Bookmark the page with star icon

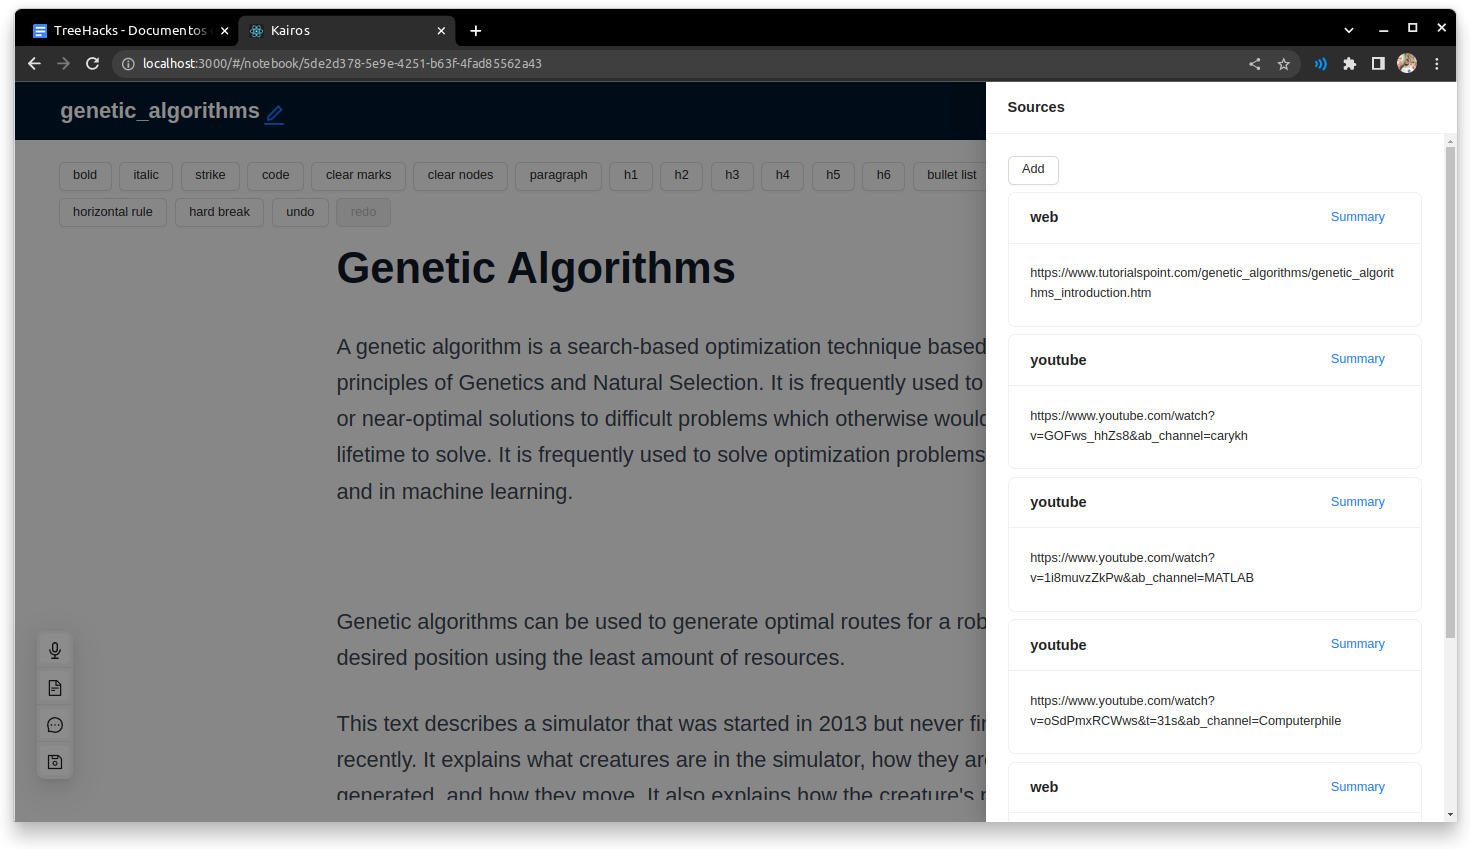pyautogui.click(x=1283, y=64)
